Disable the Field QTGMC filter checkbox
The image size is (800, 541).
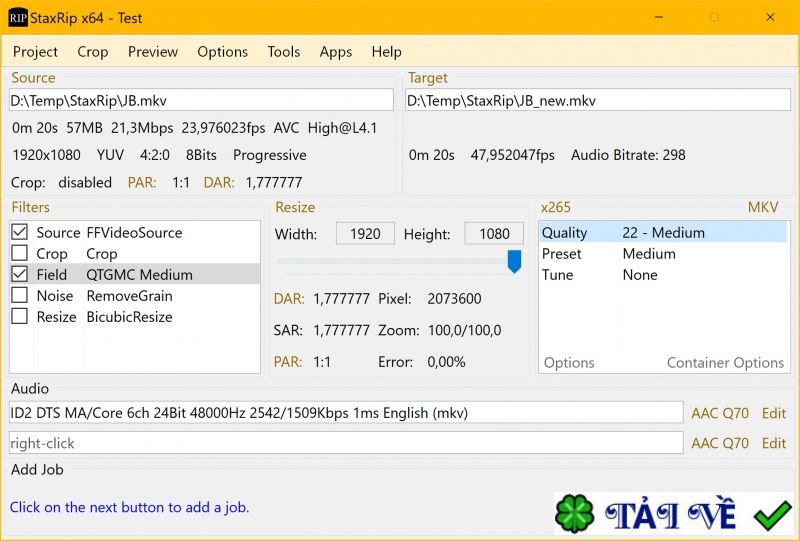(x=19, y=274)
